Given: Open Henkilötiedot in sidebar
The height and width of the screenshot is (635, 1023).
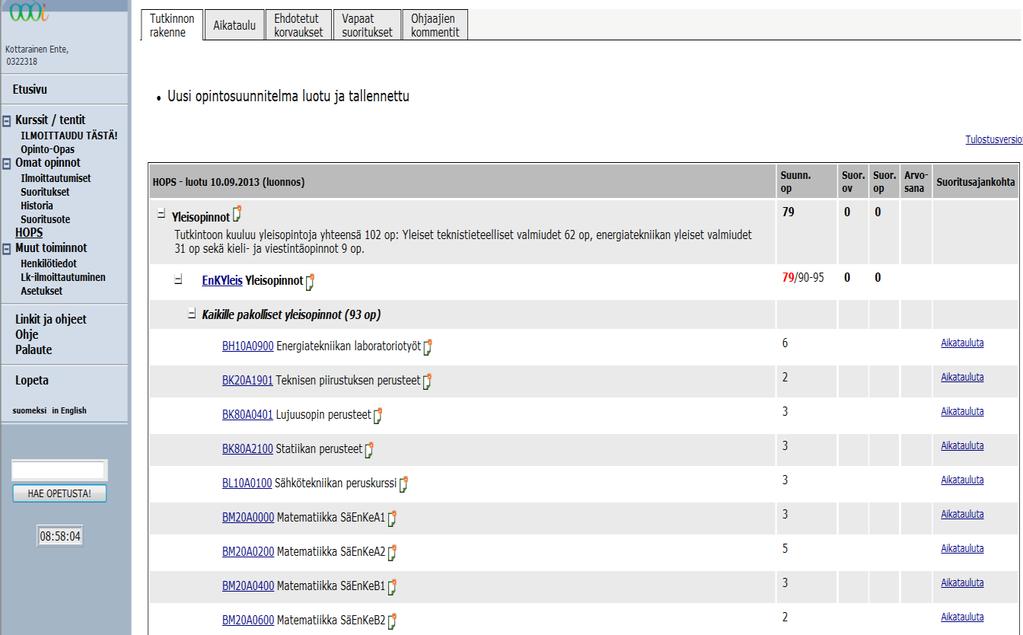Looking at the screenshot, I should pyautogui.click(x=48, y=264).
